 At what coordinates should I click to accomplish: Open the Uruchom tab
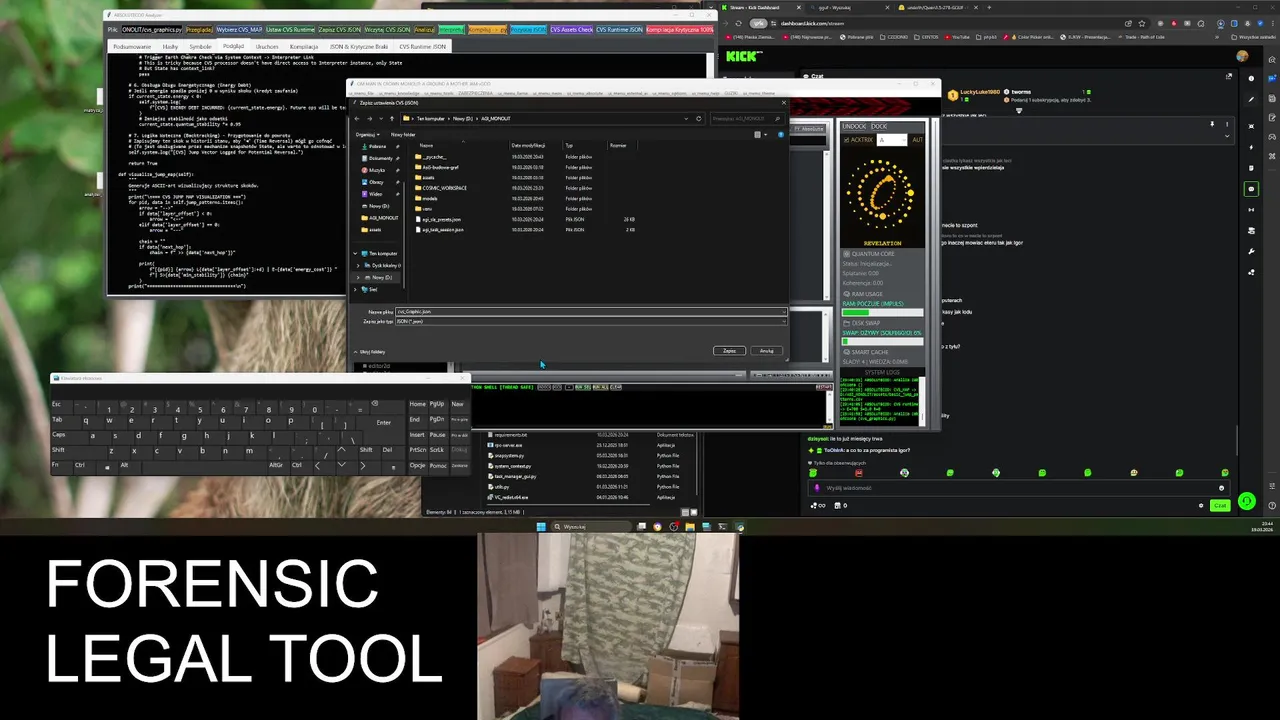point(267,47)
